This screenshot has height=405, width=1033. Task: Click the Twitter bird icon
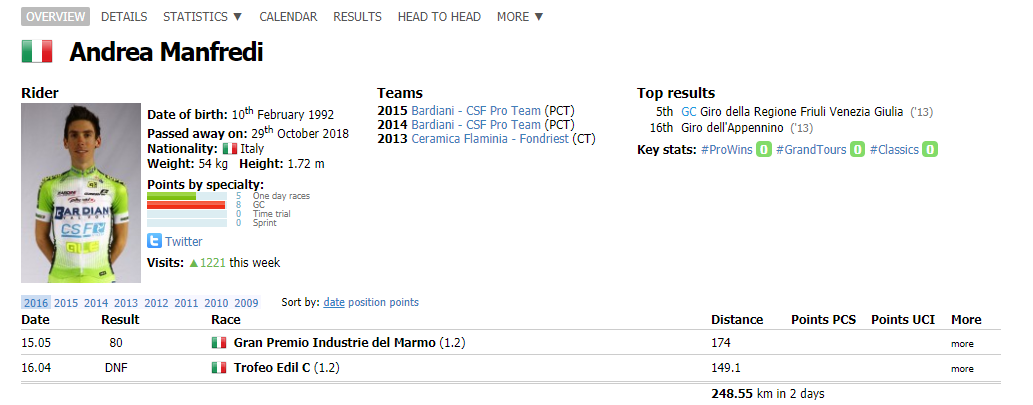pyautogui.click(x=155, y=241)
